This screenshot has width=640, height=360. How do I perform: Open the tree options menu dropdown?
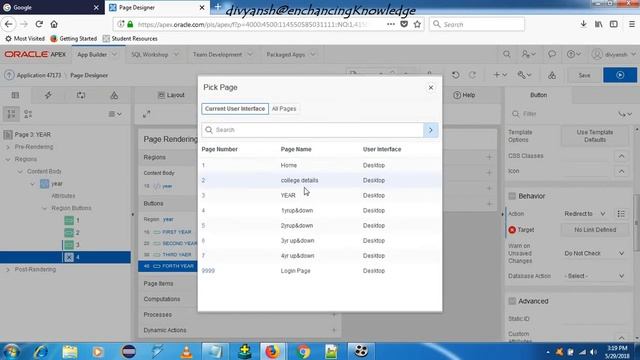[x=115, y=114]
